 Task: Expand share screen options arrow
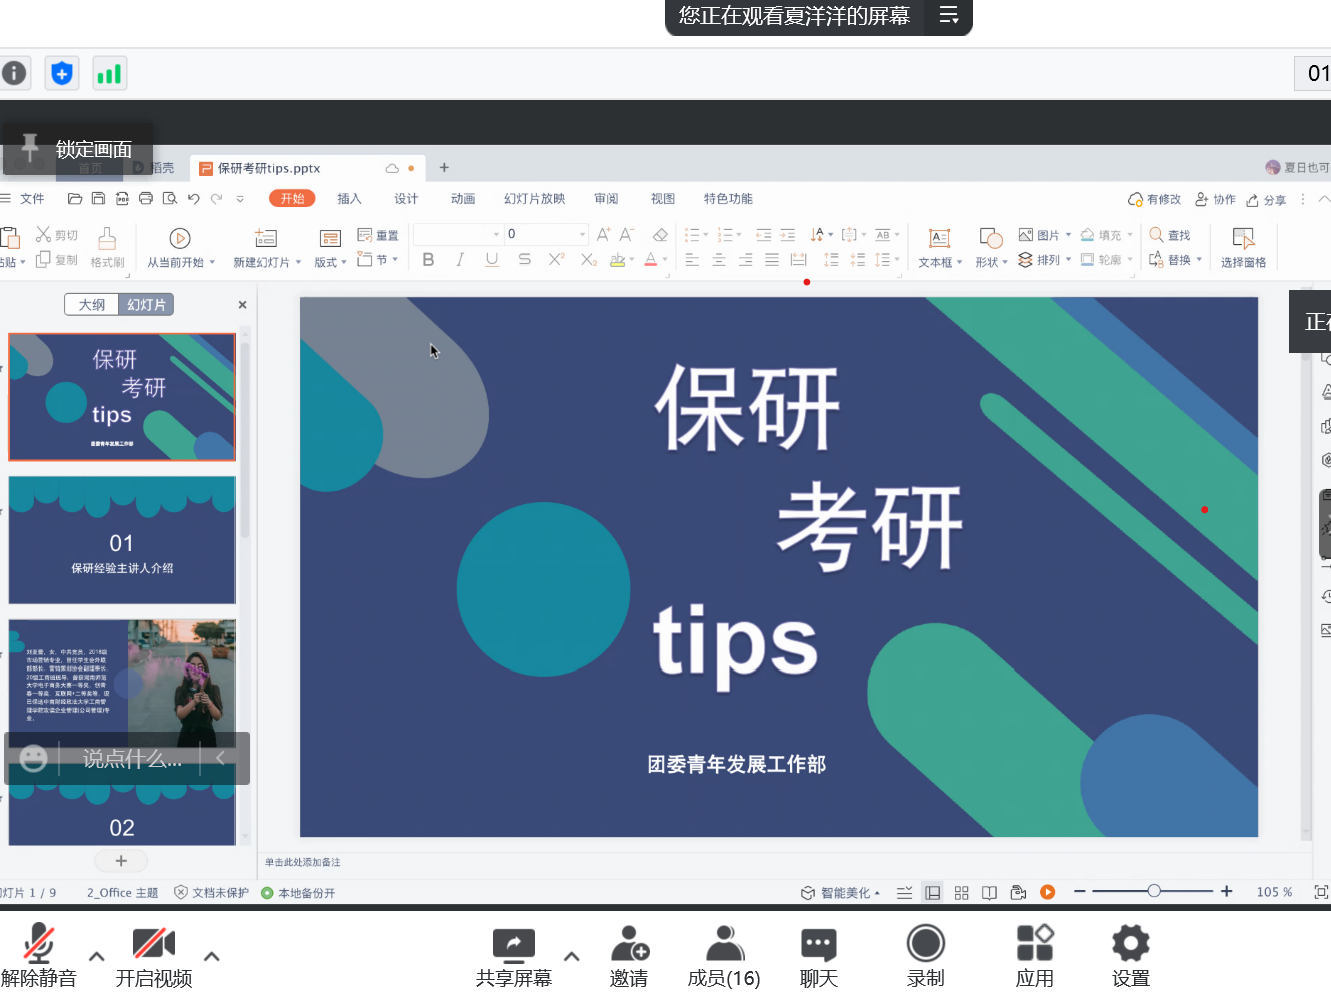click(x=572, y=956)
